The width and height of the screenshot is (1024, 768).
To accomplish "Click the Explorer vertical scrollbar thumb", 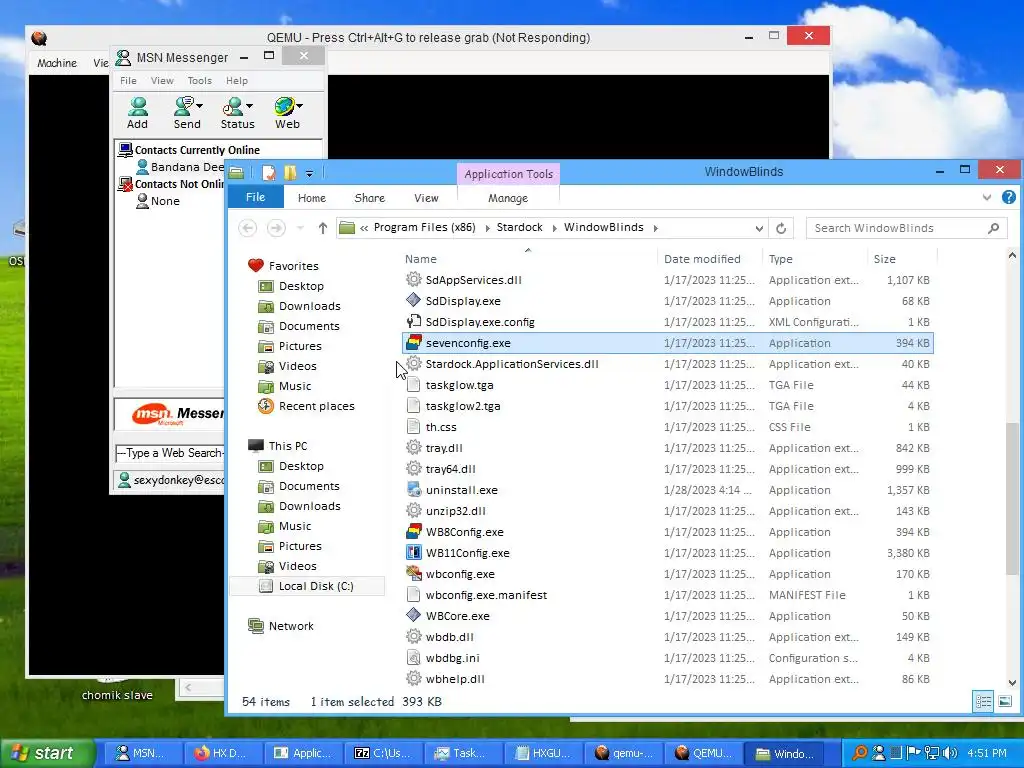I will pyautogui.click(x=1012, y=500).
